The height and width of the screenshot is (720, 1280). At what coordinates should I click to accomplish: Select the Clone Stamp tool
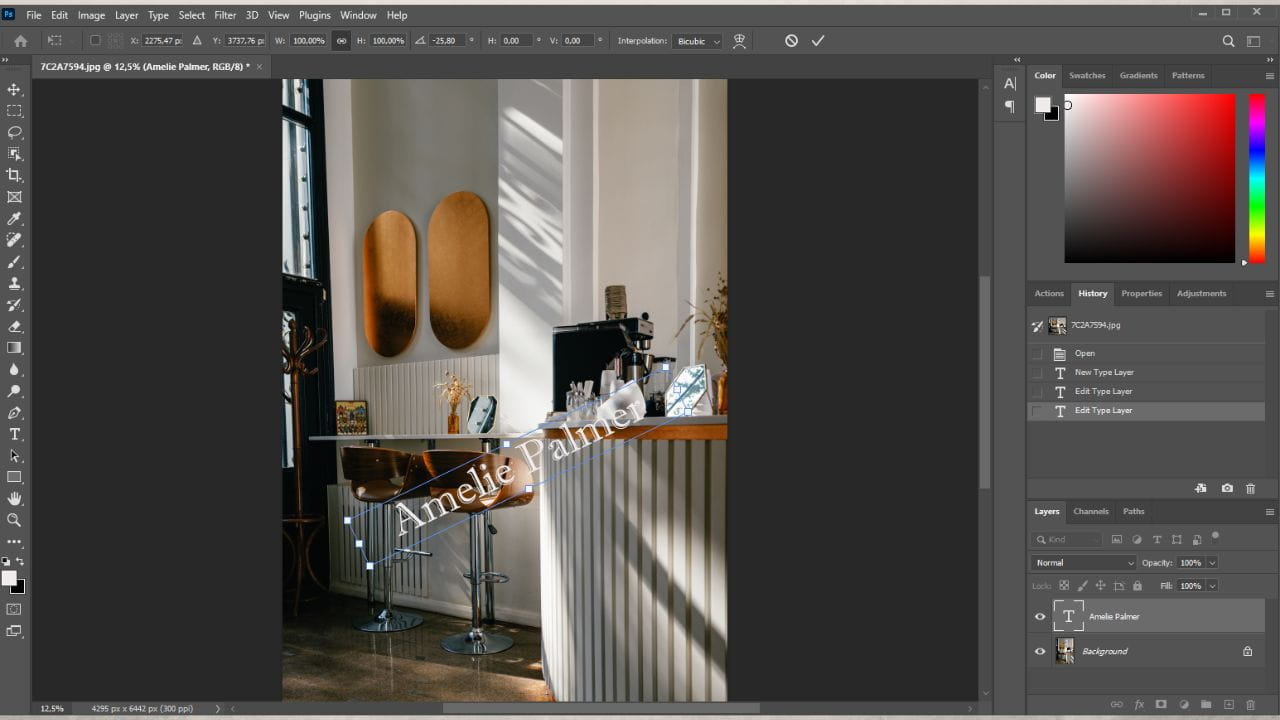[15, 283]
